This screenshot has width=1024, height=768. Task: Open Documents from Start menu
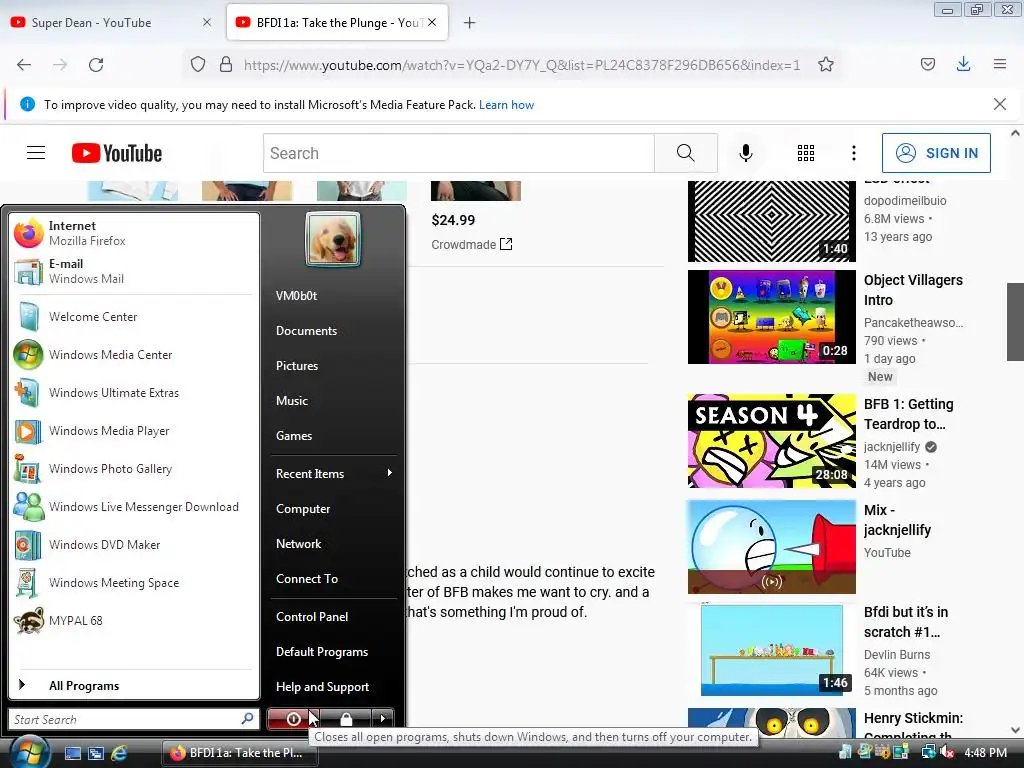coord(333,330)
